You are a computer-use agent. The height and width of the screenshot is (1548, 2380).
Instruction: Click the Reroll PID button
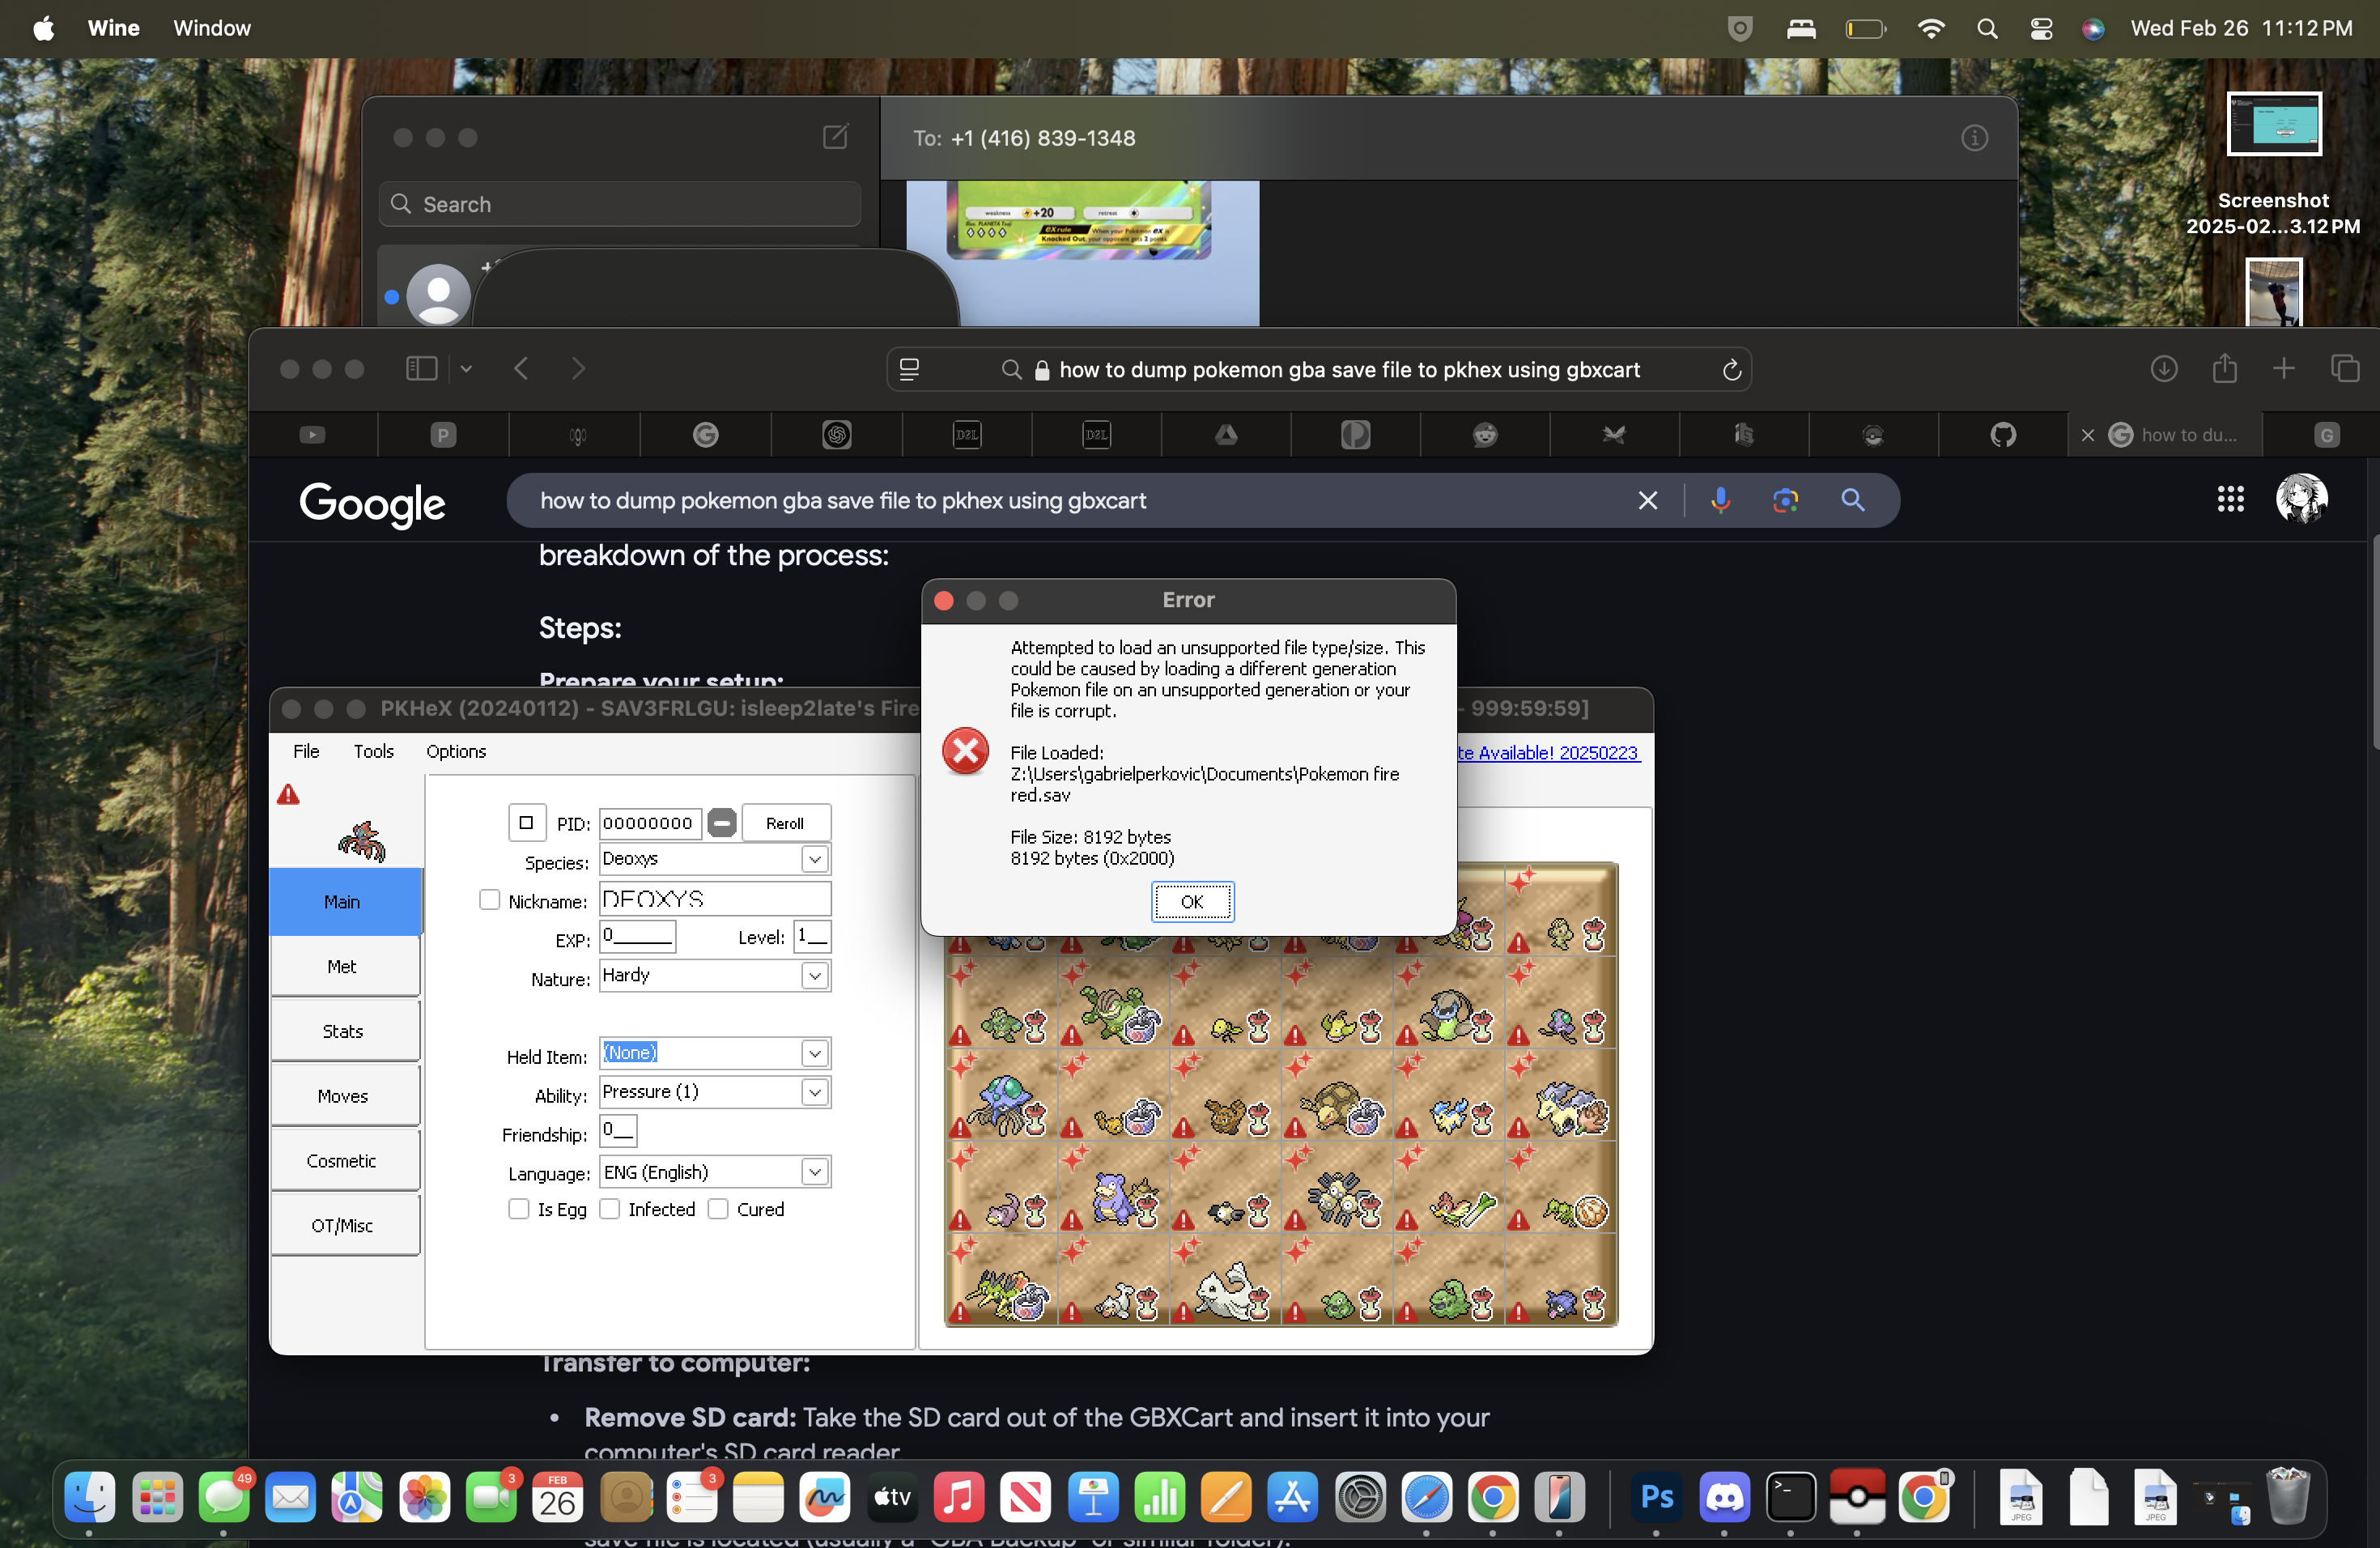[785, 823]
